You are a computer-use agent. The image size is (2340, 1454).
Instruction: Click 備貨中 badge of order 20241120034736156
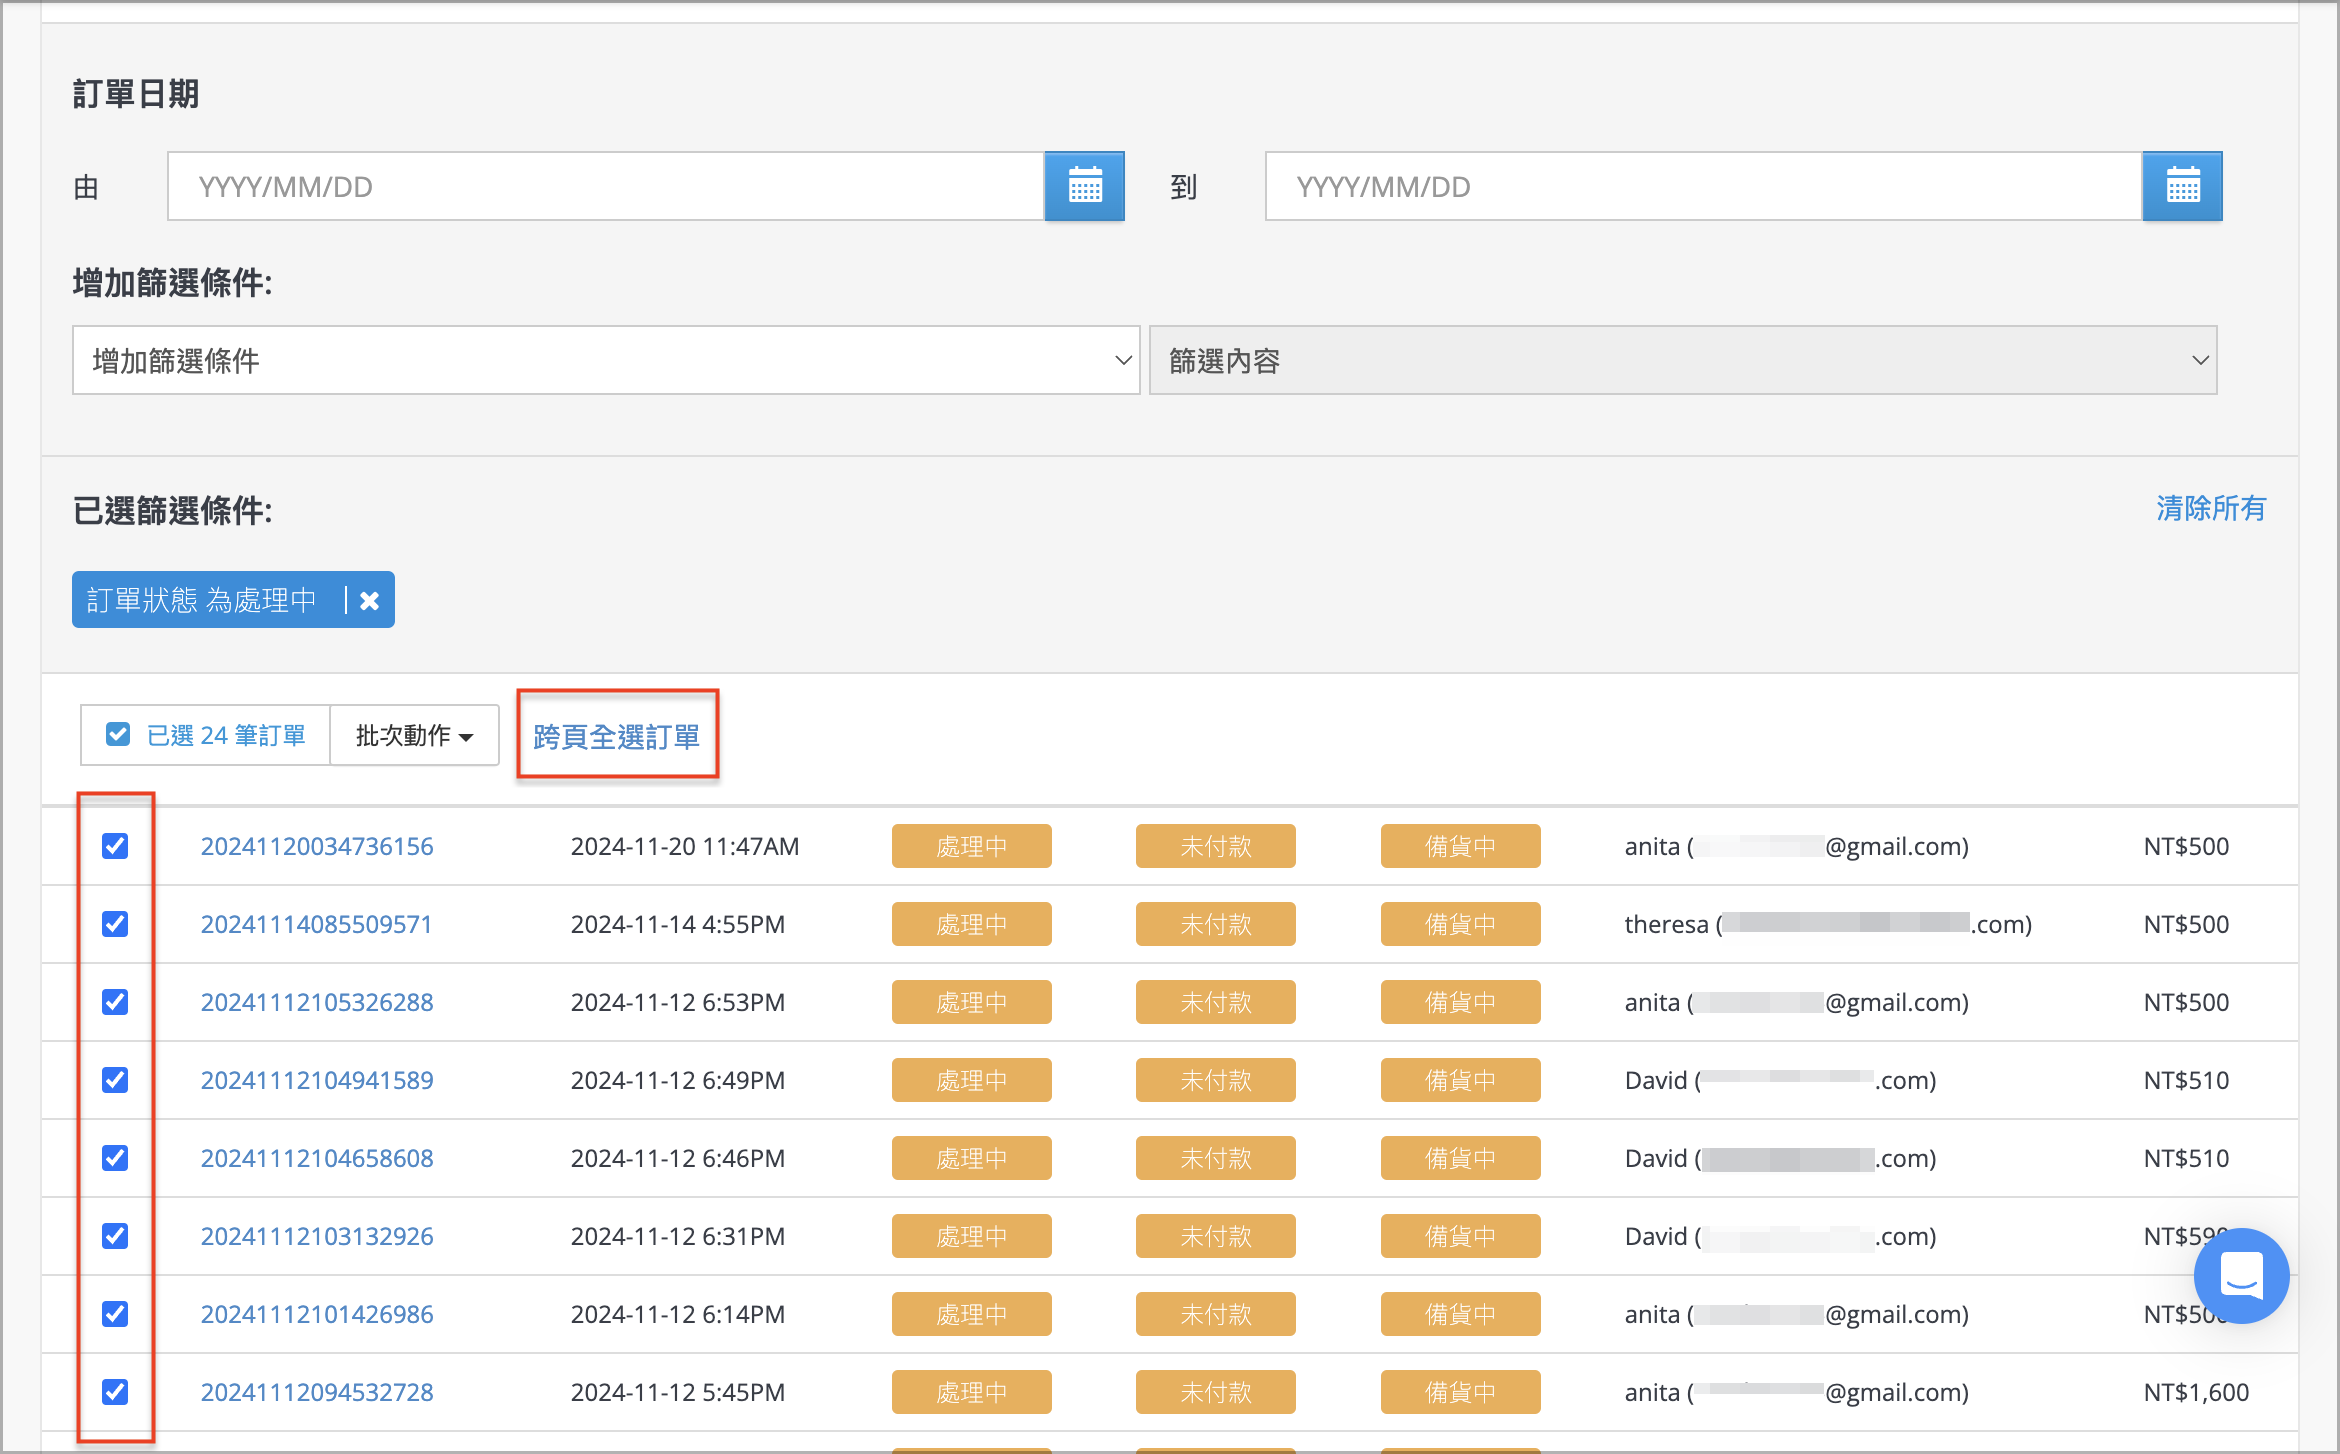tap(1461, 846)
